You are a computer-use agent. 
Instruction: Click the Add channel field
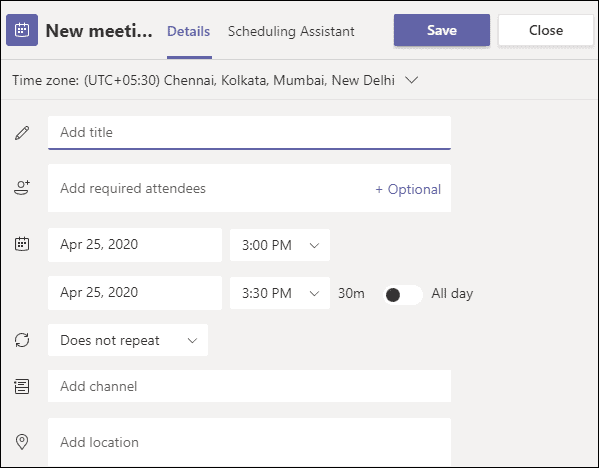point(249,386)
